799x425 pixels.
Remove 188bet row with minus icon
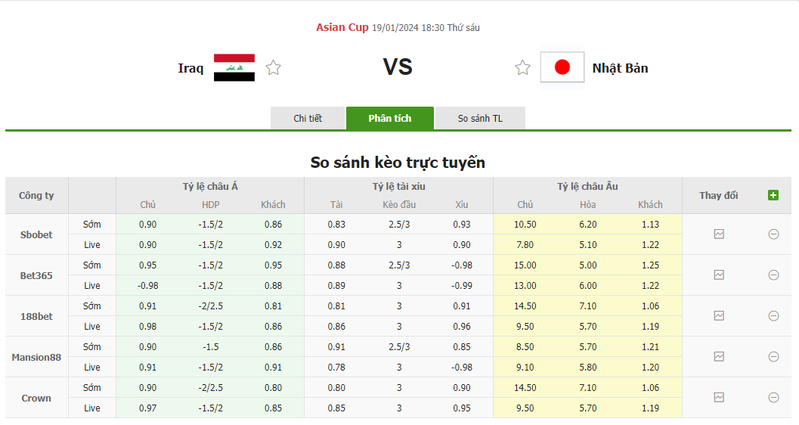(773, 316)
